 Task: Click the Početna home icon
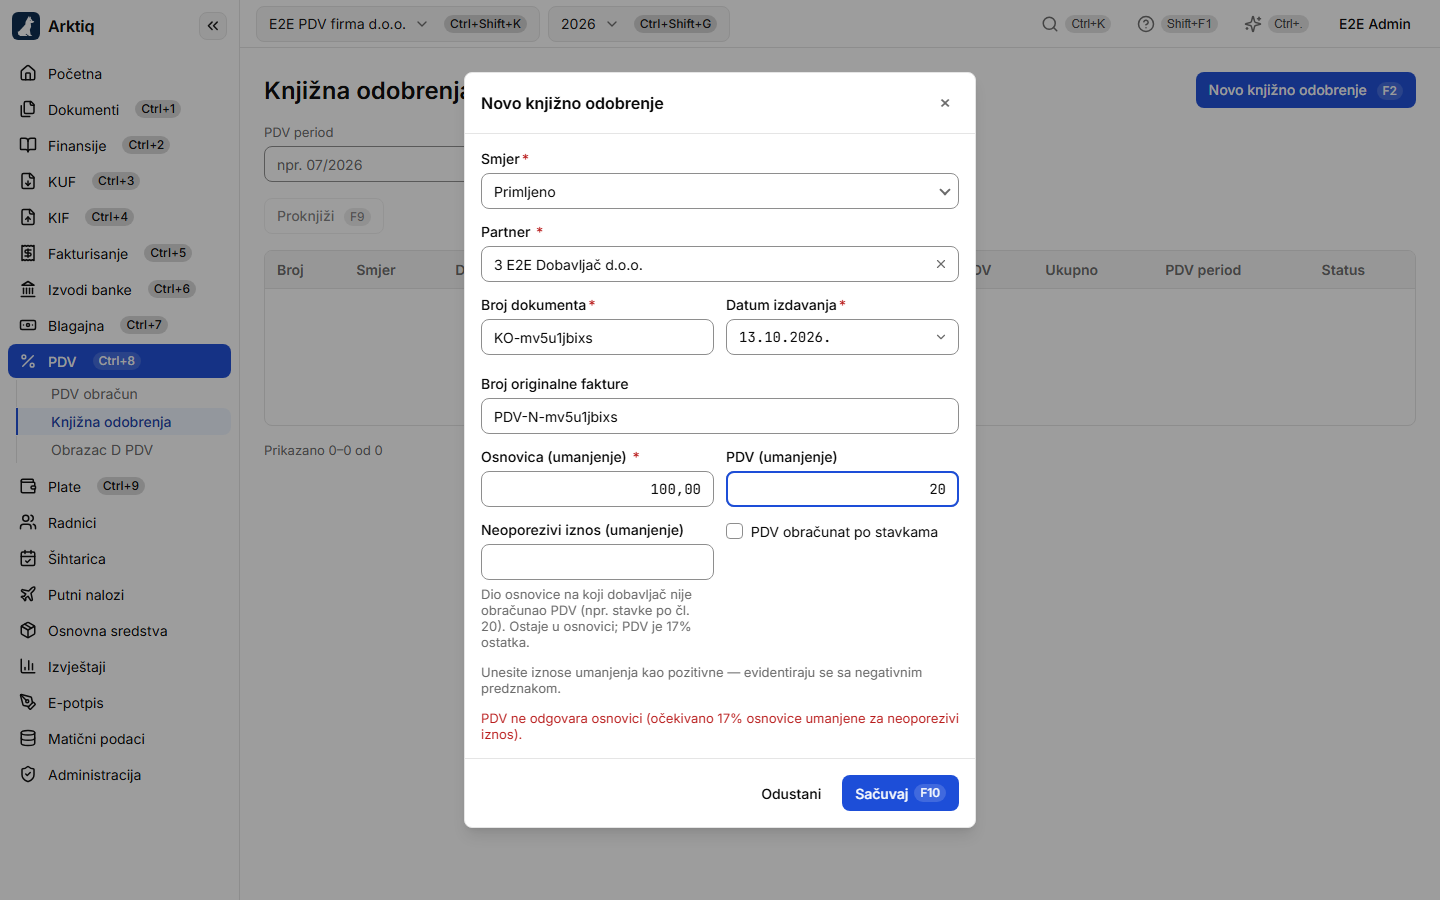[28, 74]
